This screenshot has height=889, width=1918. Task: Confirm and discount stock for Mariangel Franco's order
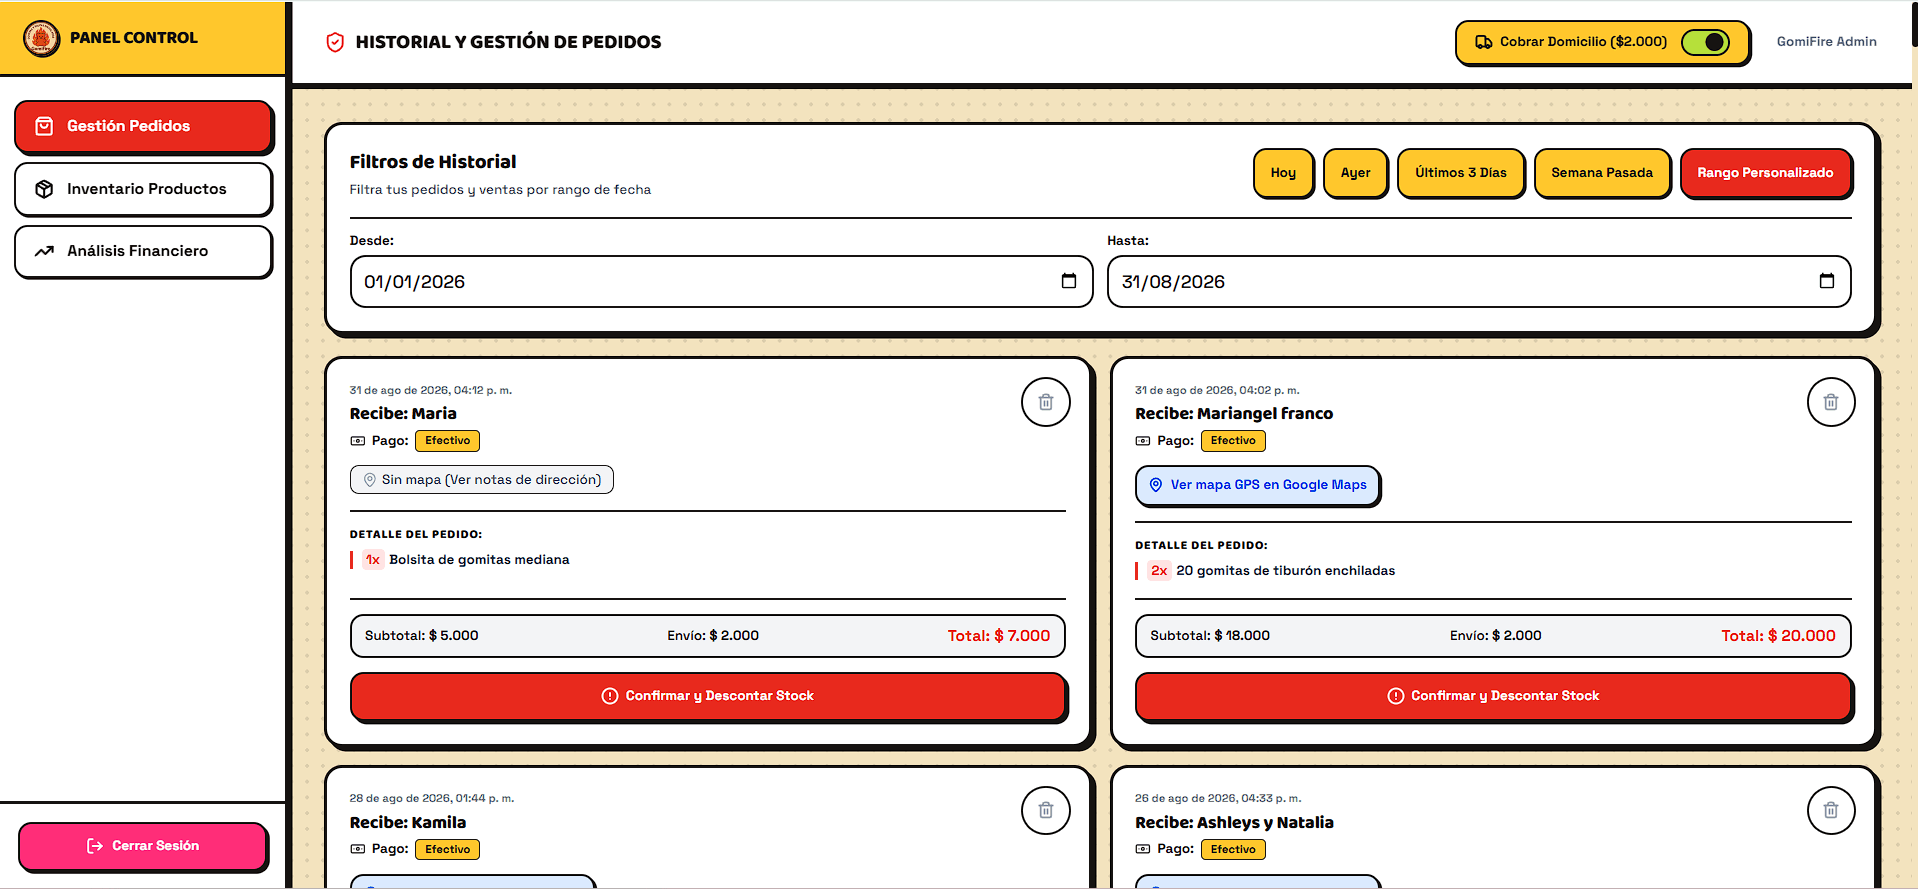1493,696
